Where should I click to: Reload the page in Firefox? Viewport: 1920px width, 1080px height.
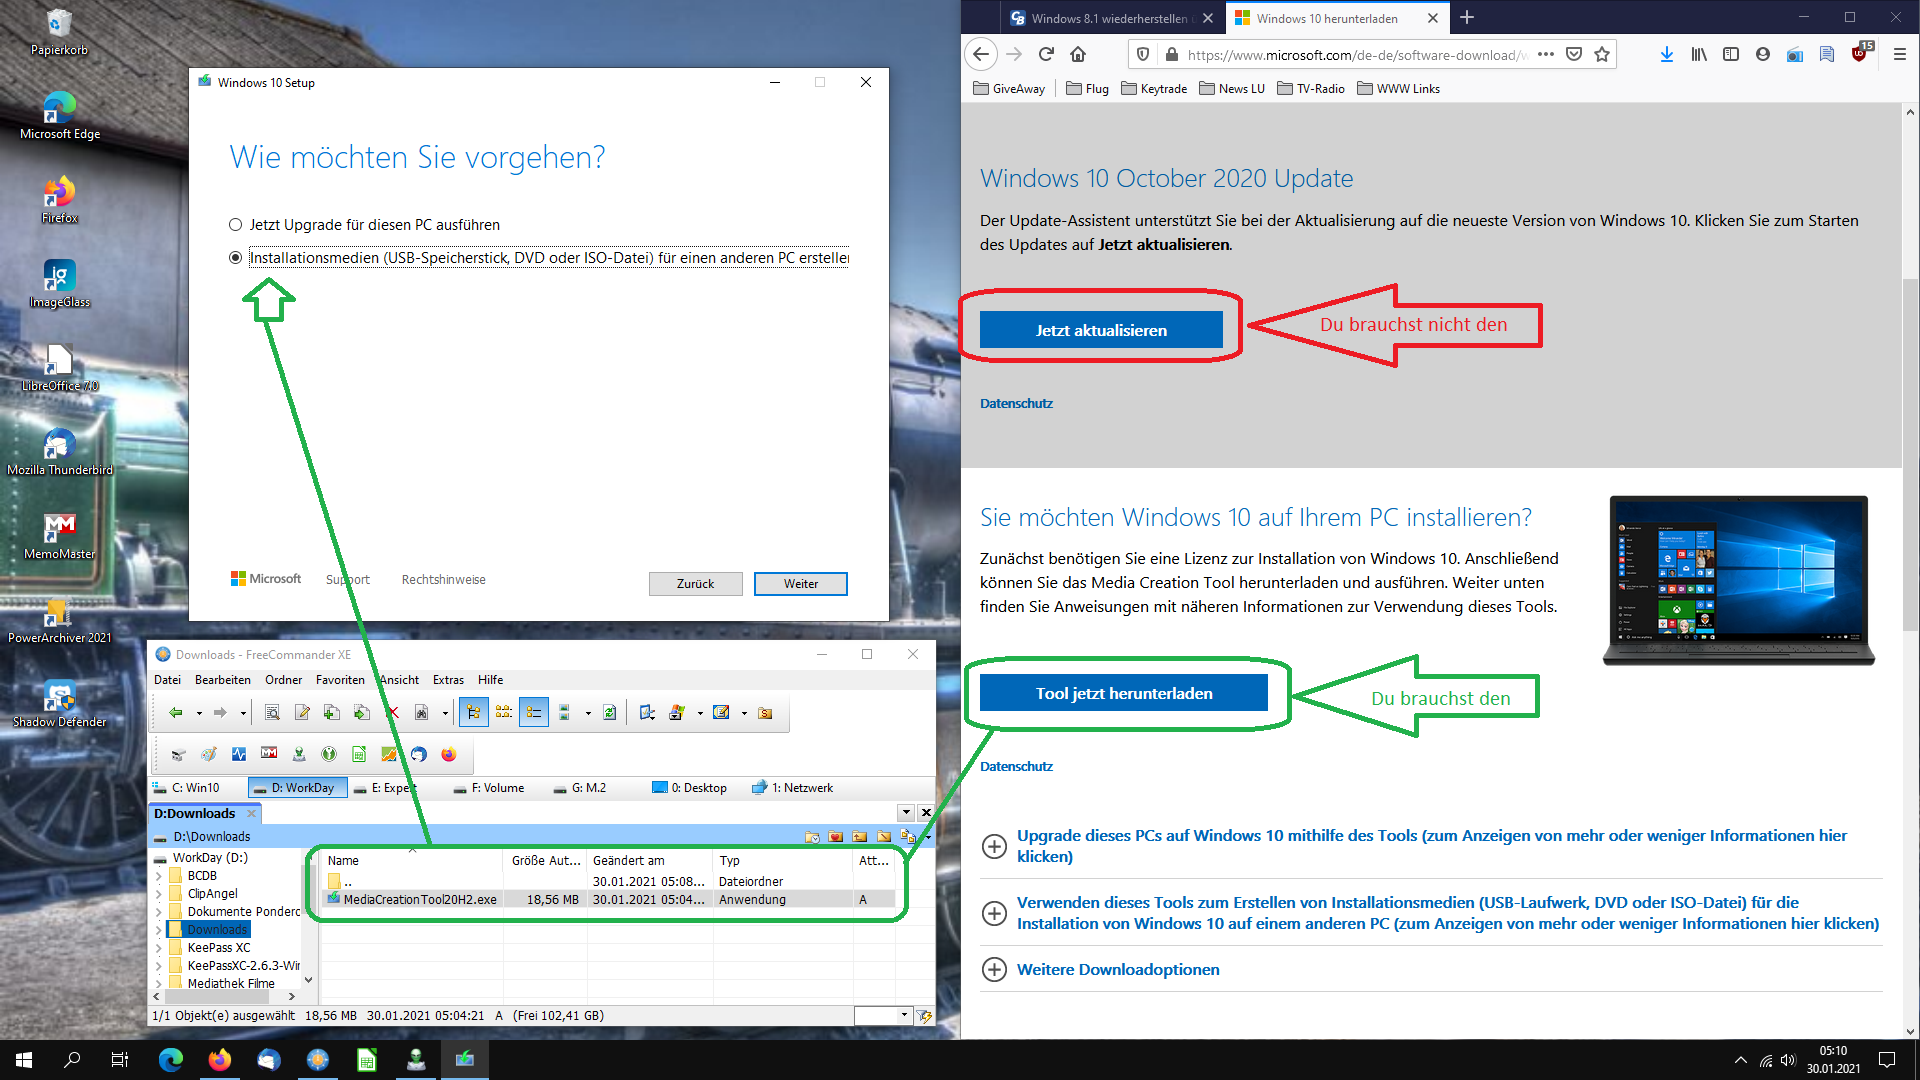coord(1046,55)
